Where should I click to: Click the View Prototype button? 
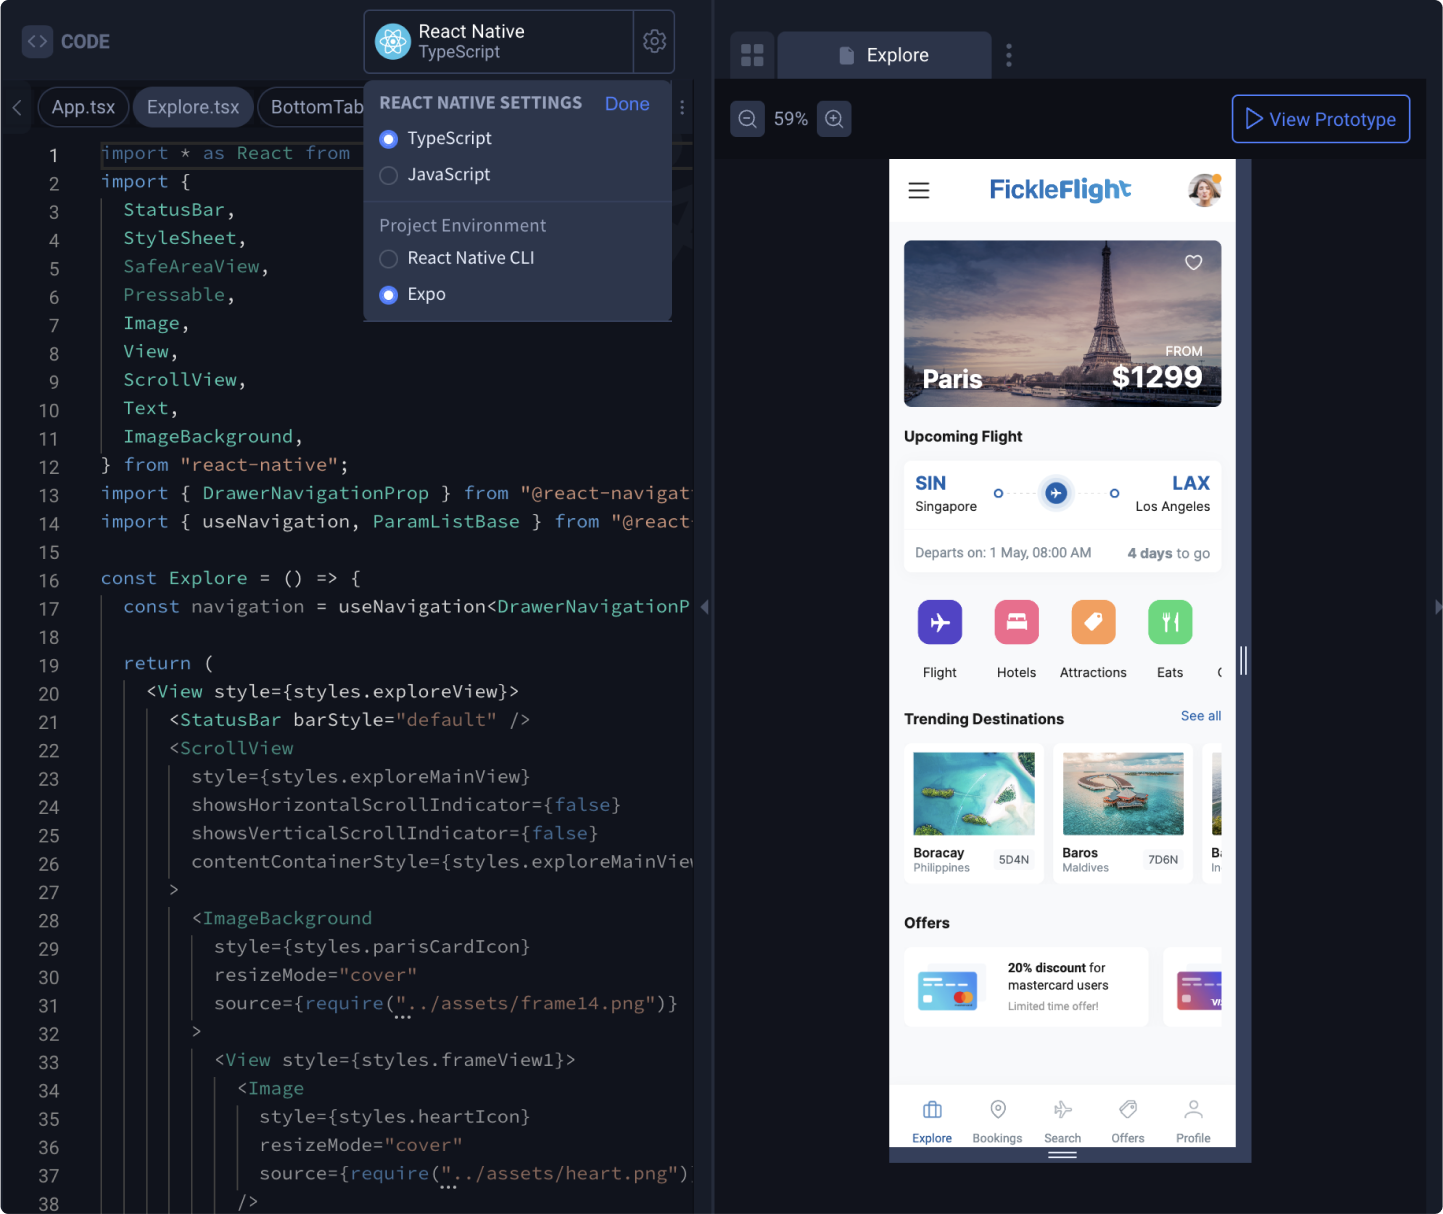(x=1320, y=119)
